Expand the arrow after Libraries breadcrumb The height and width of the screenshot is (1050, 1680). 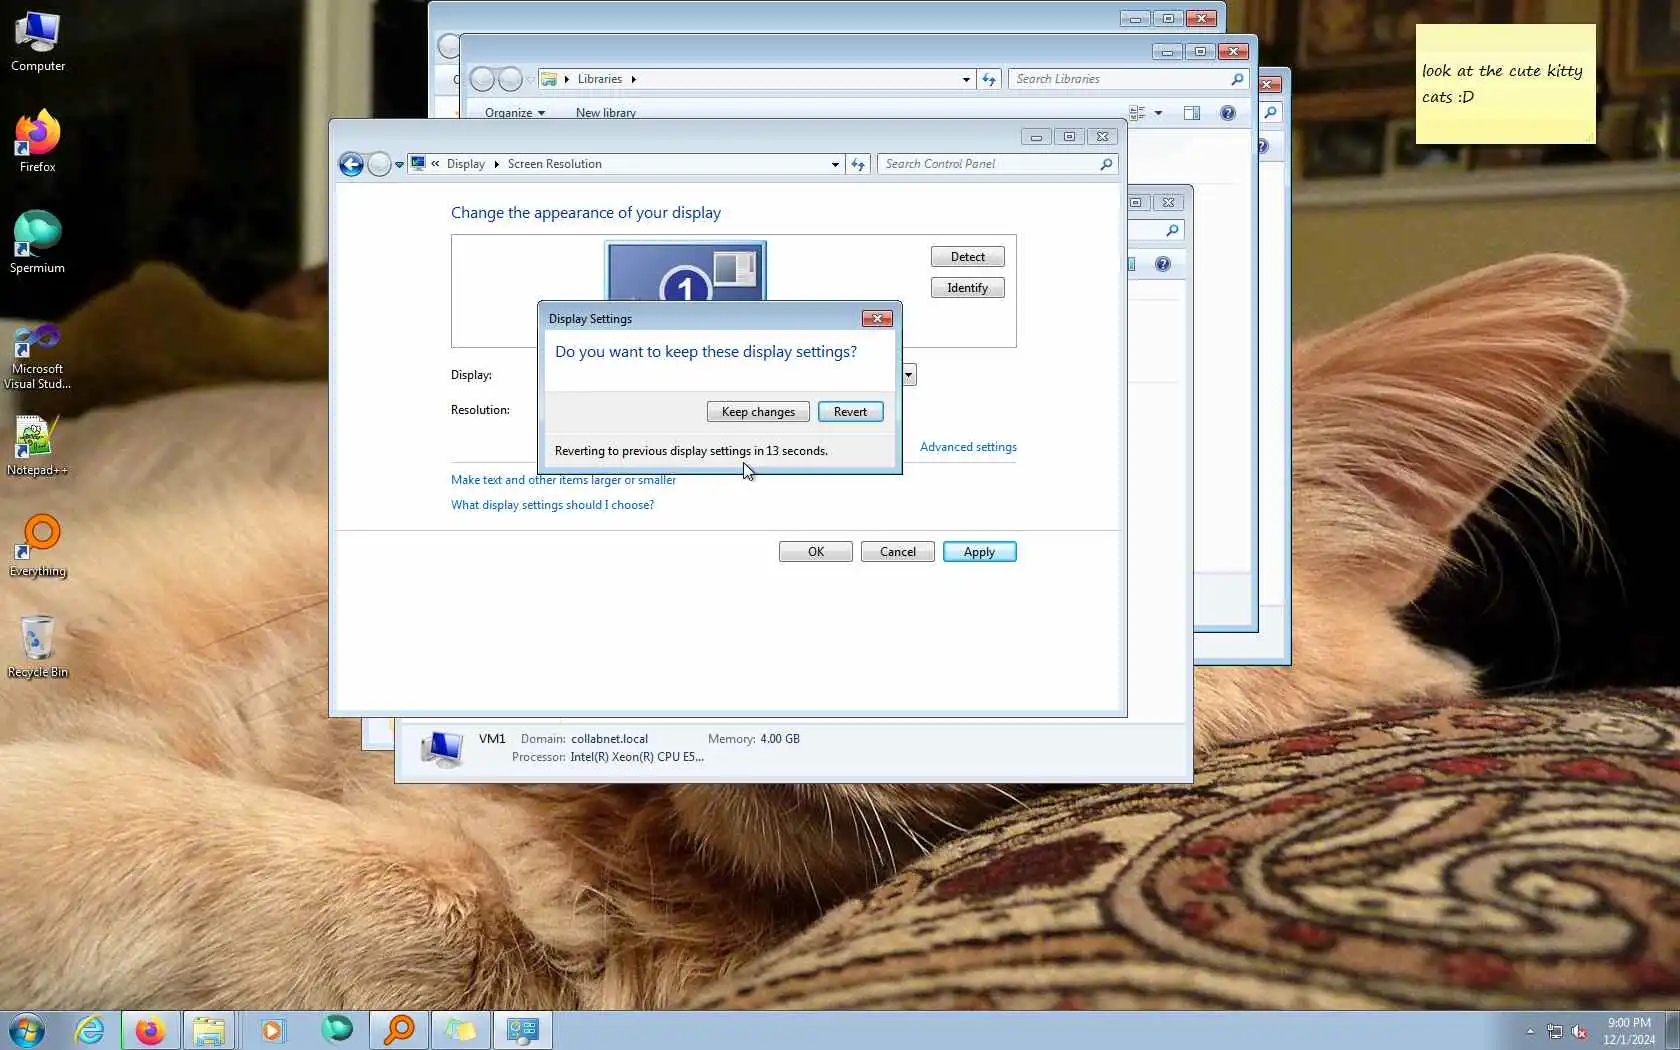tap(634, 79)
